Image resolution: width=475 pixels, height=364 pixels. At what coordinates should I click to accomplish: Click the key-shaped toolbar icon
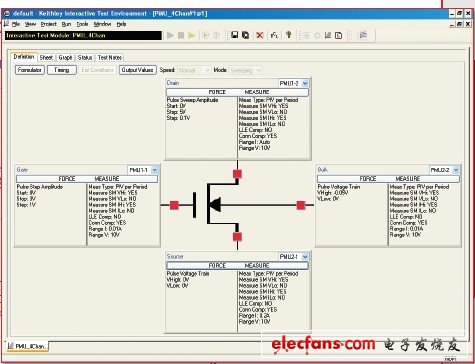click(289, 35)
